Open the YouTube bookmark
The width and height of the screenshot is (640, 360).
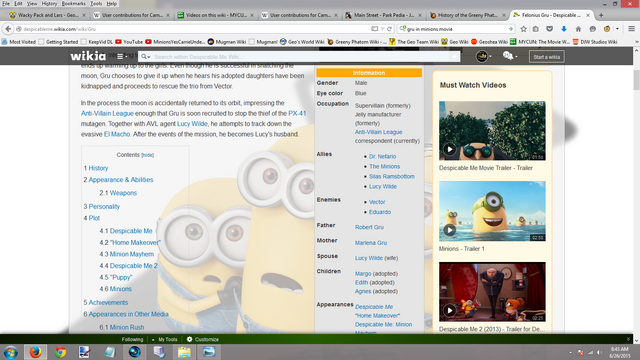pyautogui.click(x=129, y=42)
